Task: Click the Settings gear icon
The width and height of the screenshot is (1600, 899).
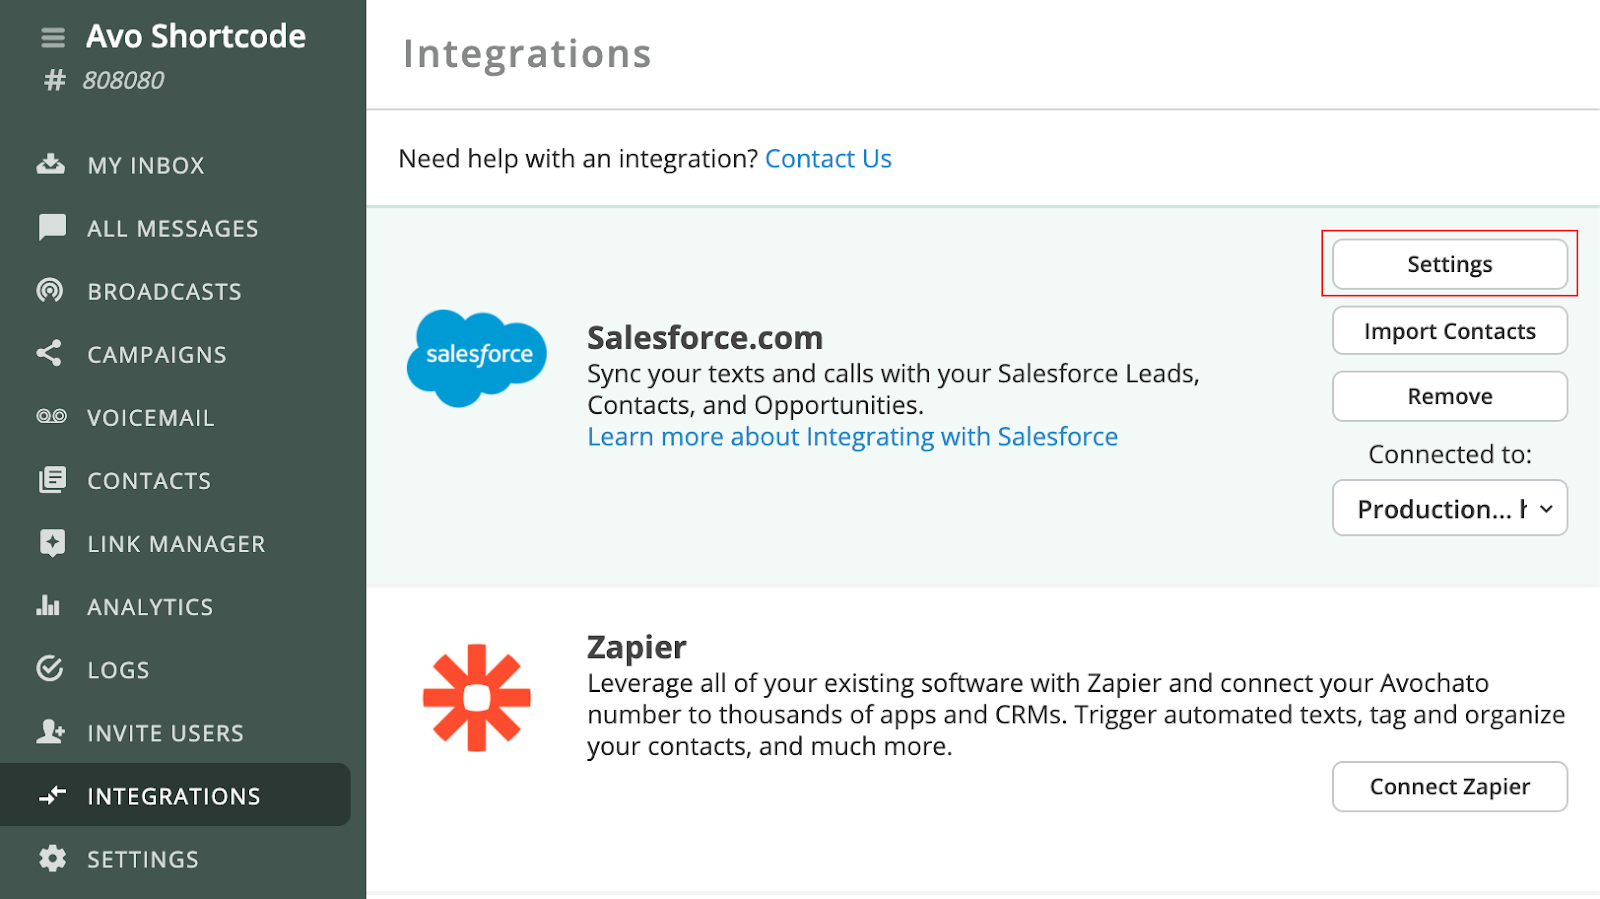Action: tap(51, 858)
